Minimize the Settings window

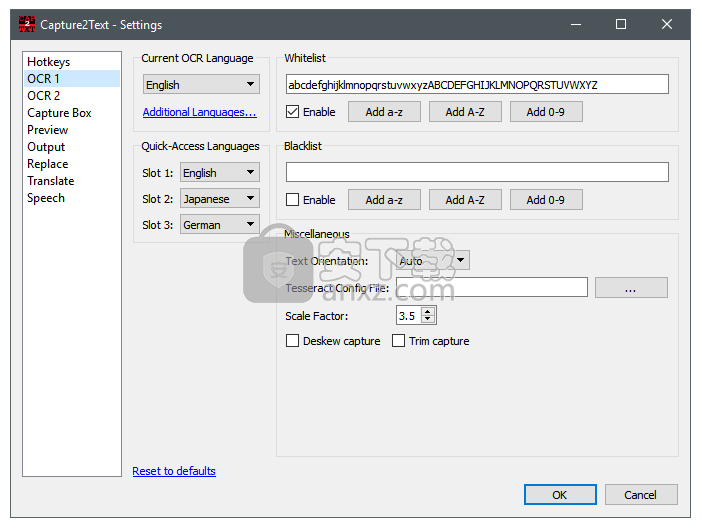pos(576,24)
